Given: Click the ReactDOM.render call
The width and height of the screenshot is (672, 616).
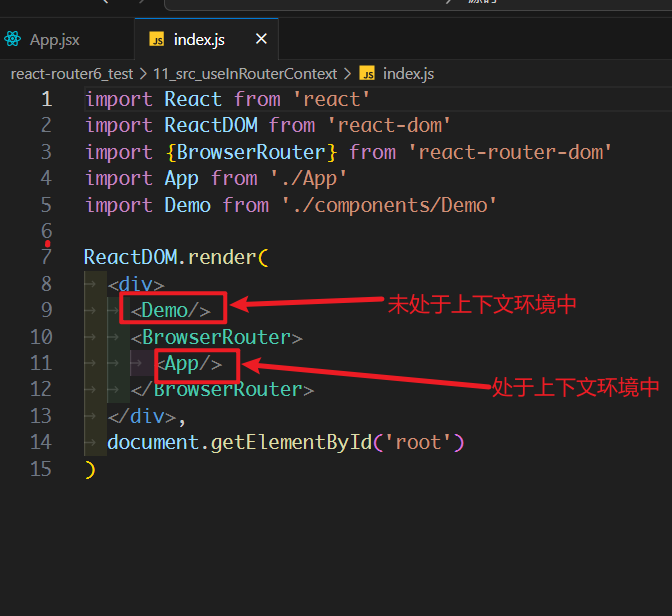Looking at the screenshot, I should coord(170,257).
